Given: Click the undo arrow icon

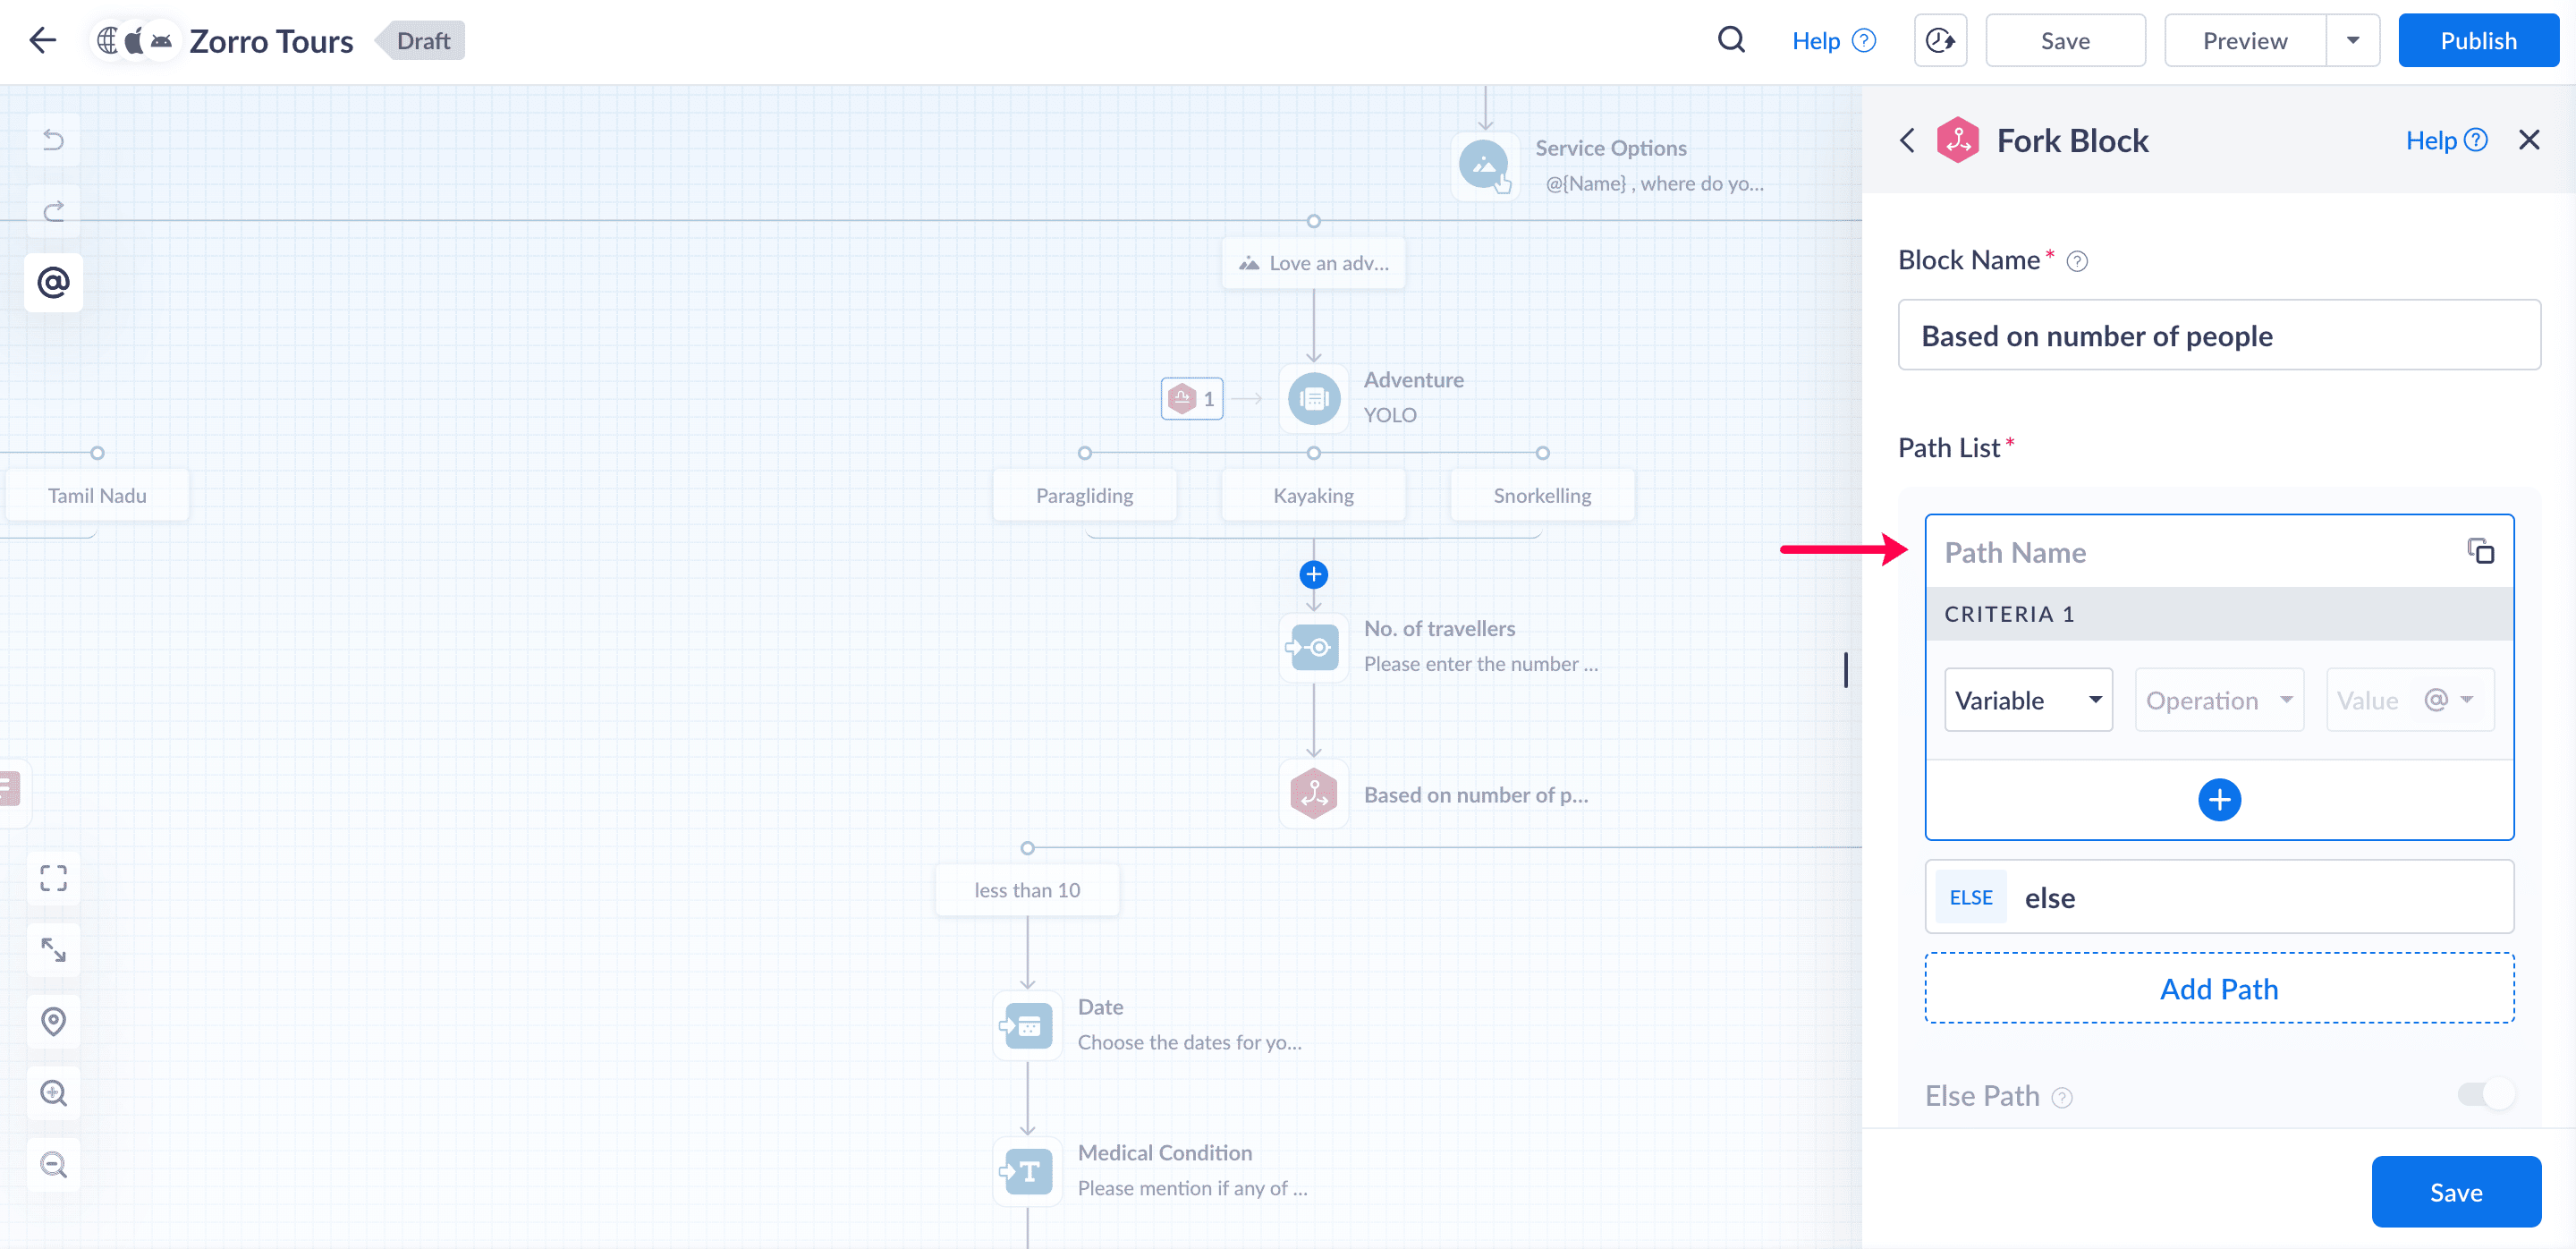Looking at the screenshot, I should coord(54,140).
